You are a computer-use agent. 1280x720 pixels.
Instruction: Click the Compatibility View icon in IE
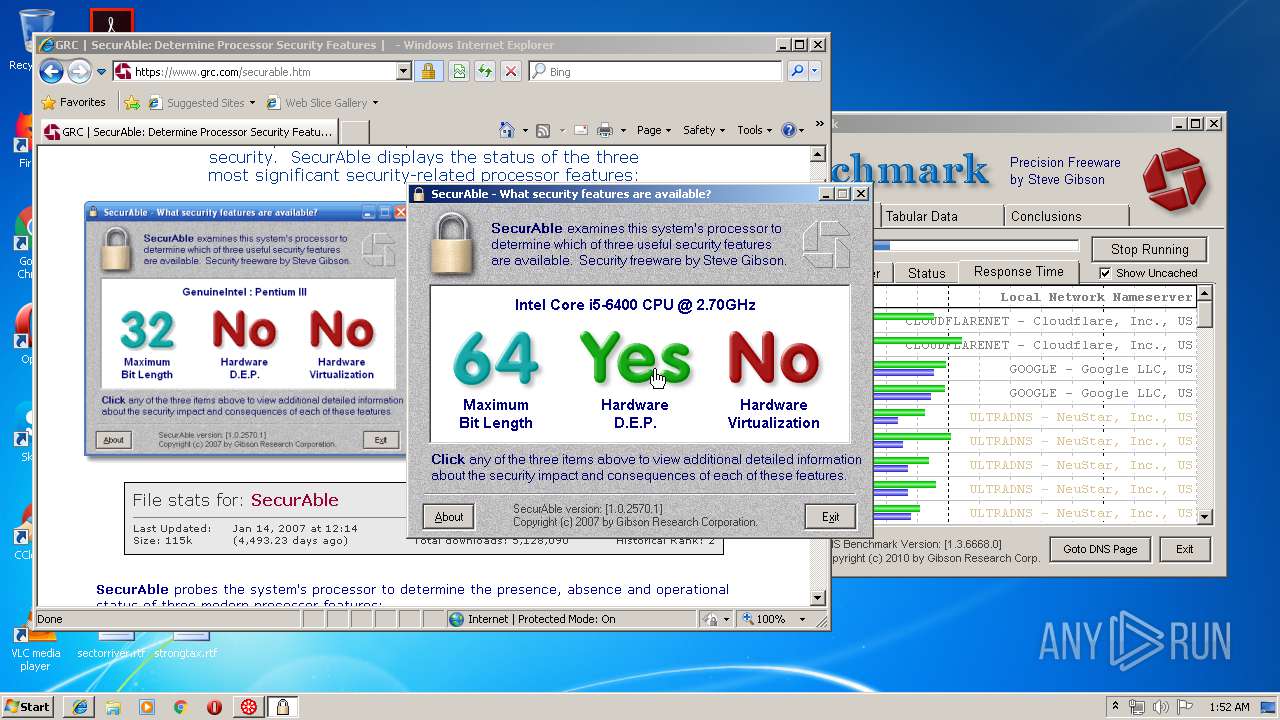(459, 71)
